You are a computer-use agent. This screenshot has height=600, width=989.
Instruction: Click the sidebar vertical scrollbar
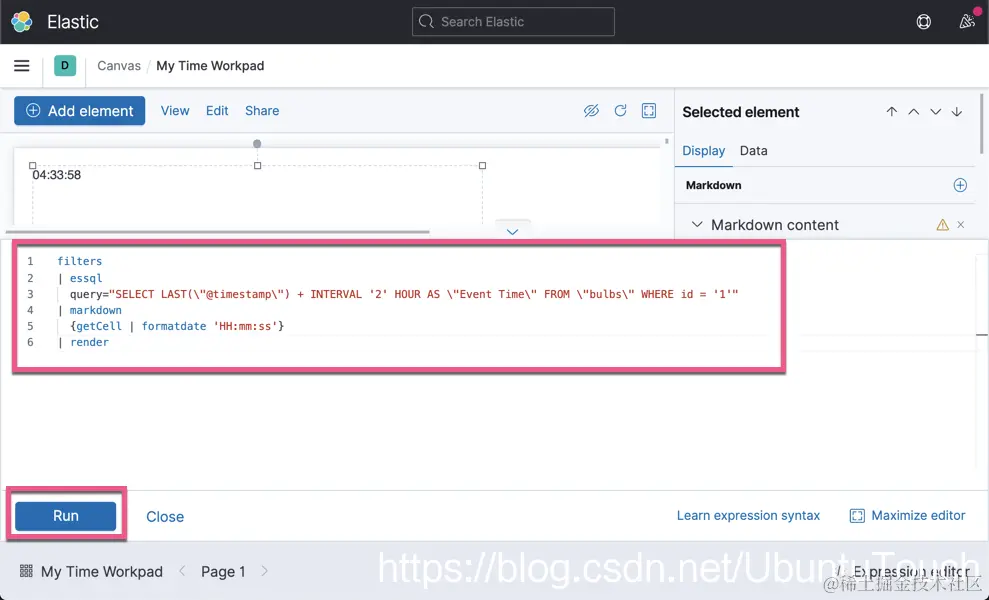[x=981, y=124]
